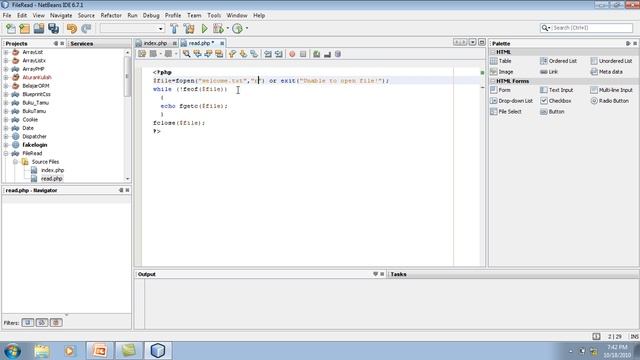Collapse the Source Files folder node
This screenshot has height=360, width=640.
16,162
